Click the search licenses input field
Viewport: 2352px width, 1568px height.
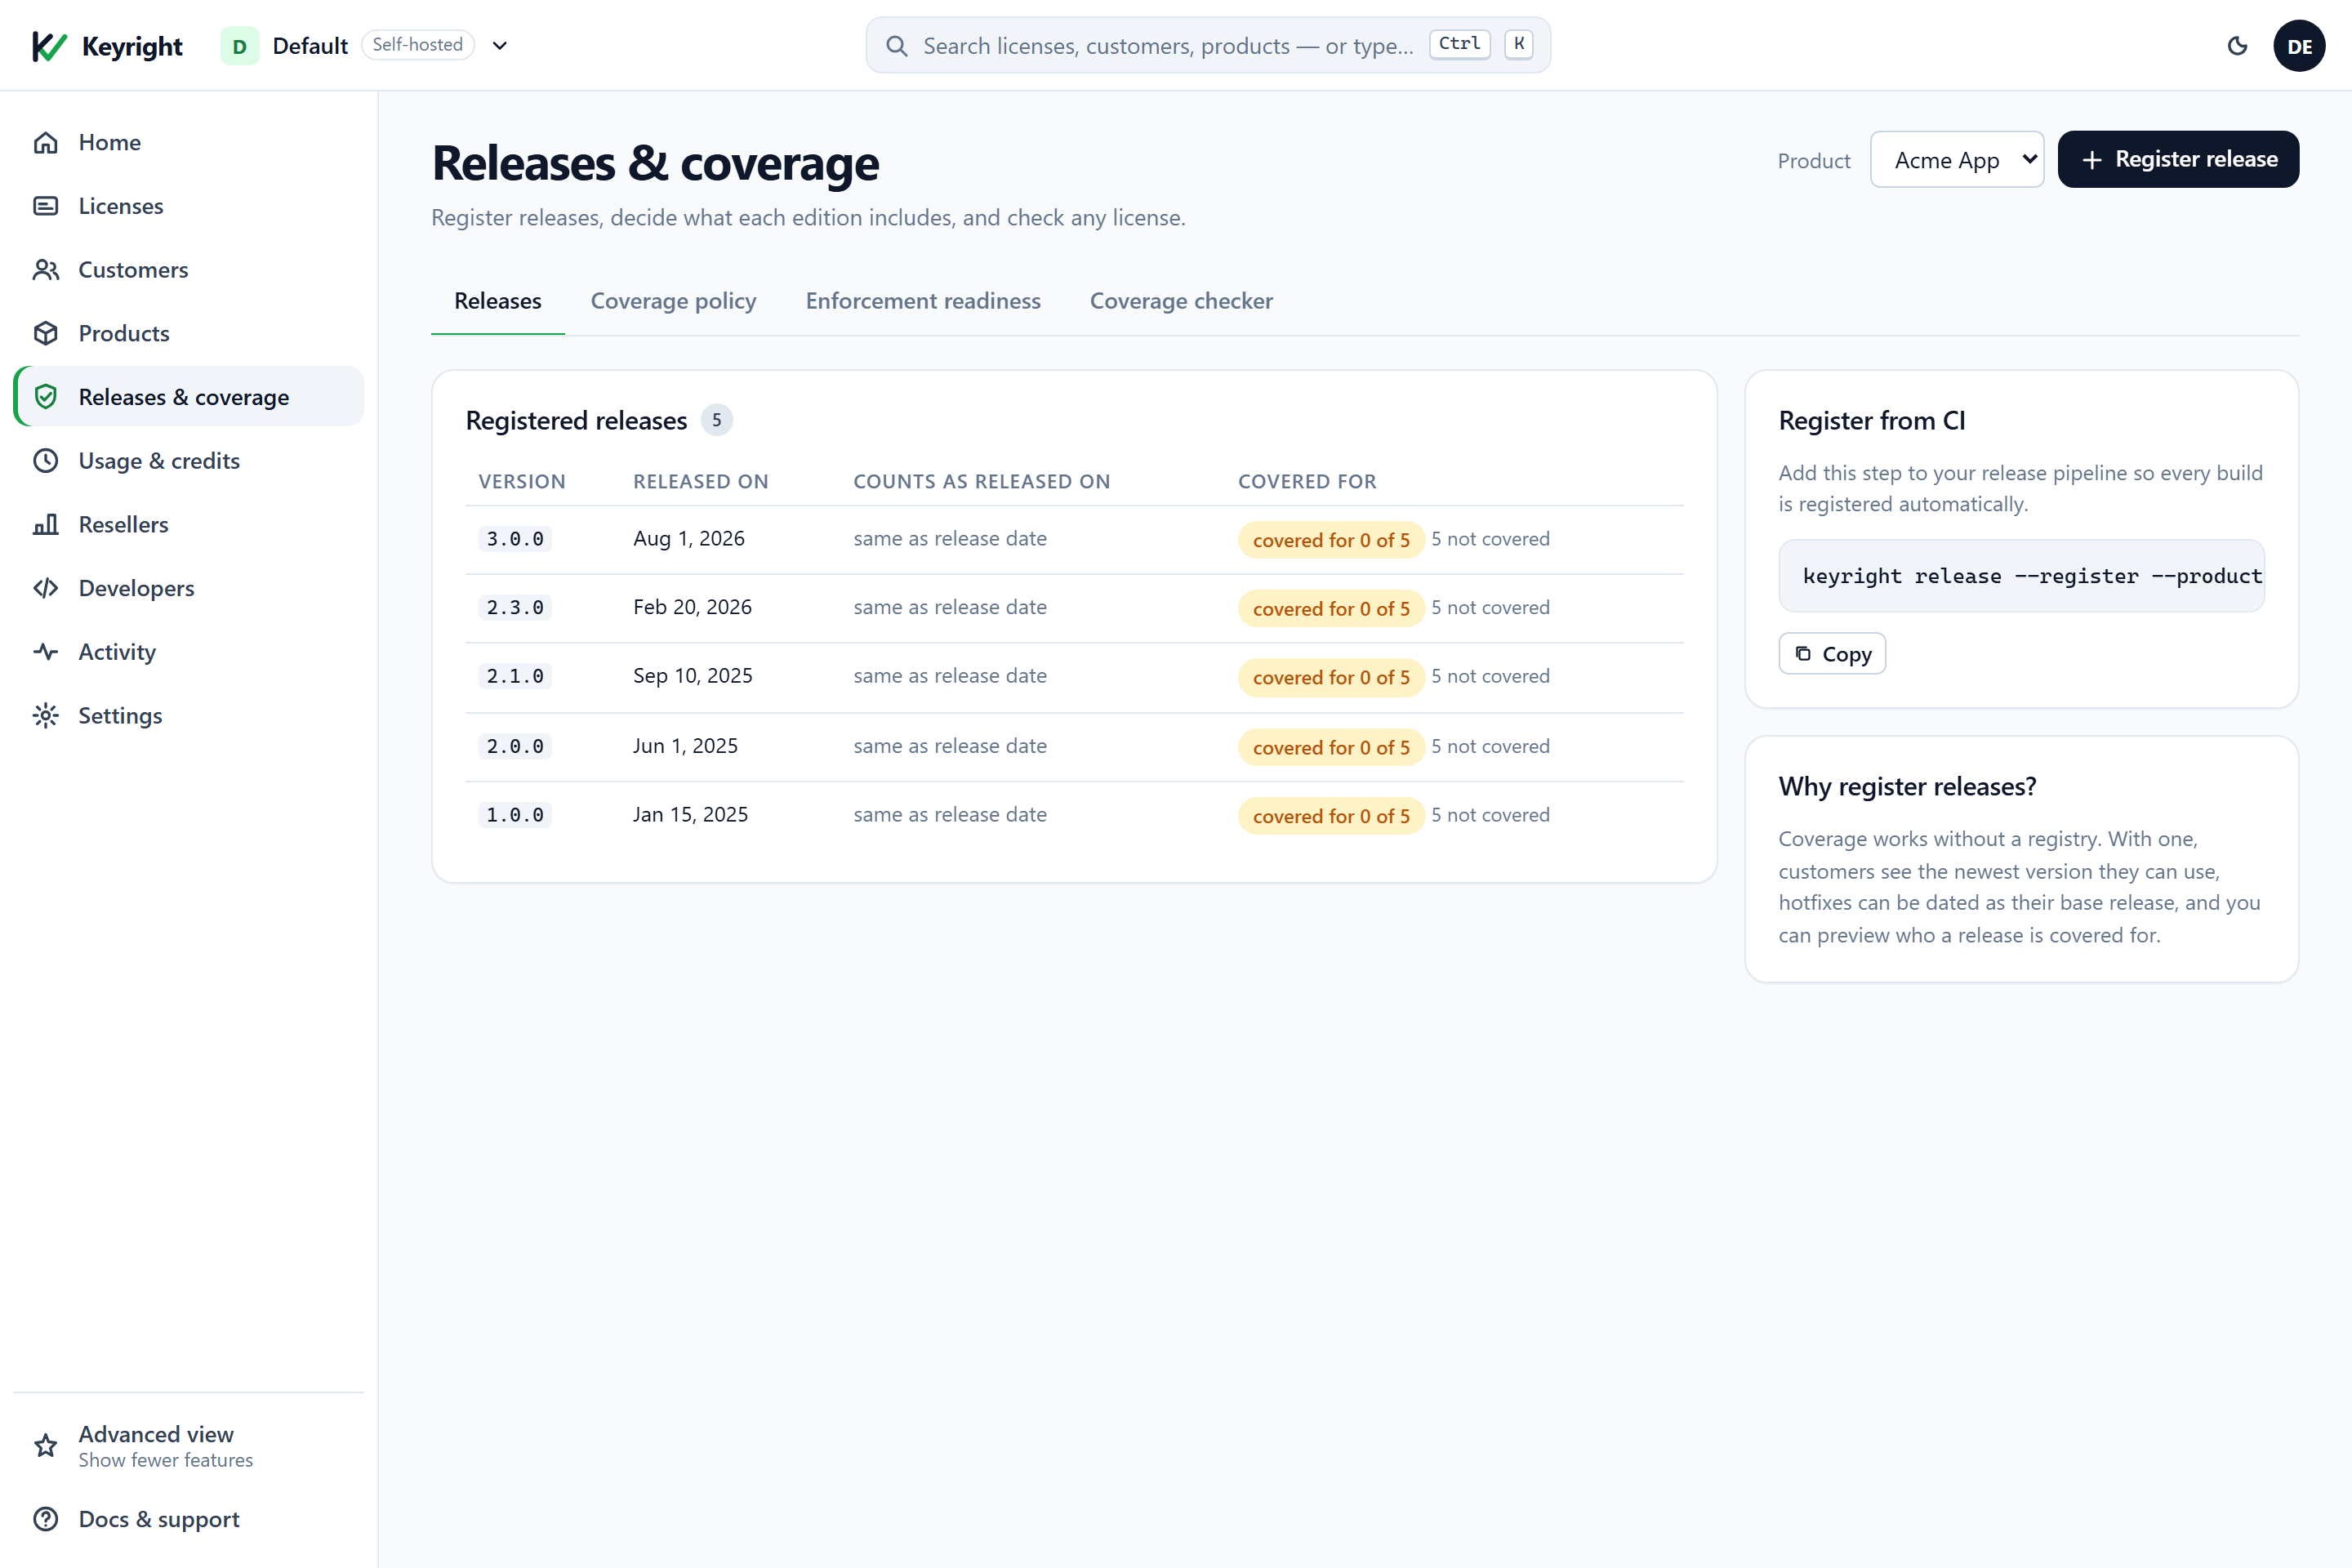pyautogui.click(x=1208, y=46)
